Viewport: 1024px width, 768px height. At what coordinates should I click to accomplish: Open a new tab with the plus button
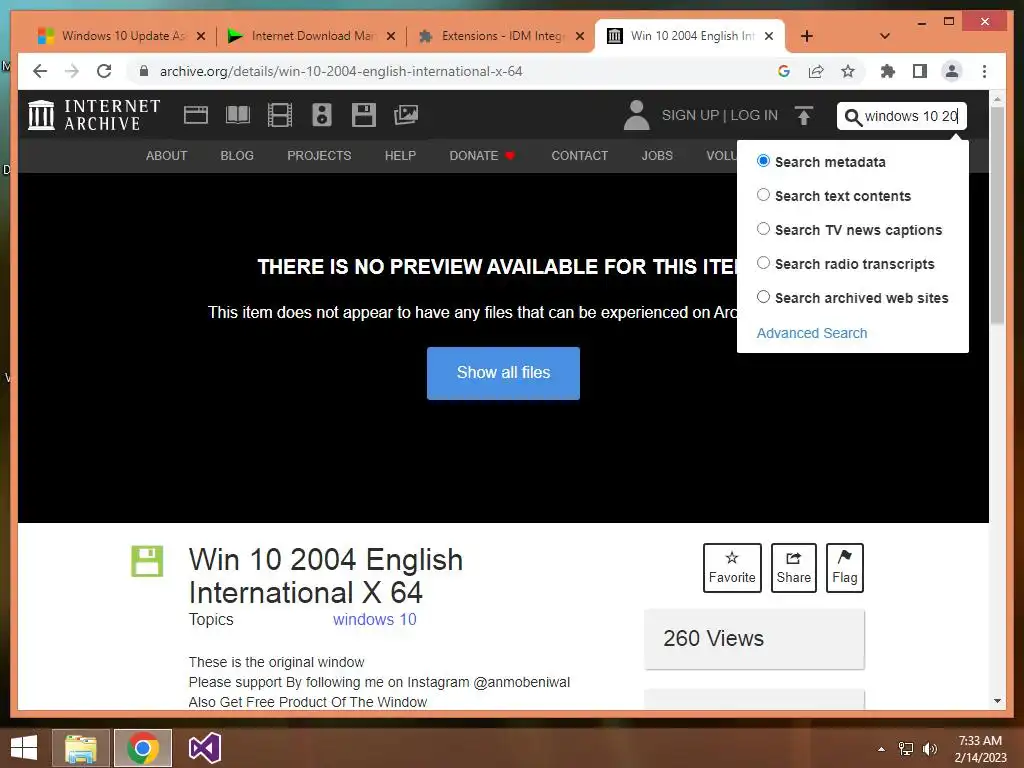pos(807,36)
